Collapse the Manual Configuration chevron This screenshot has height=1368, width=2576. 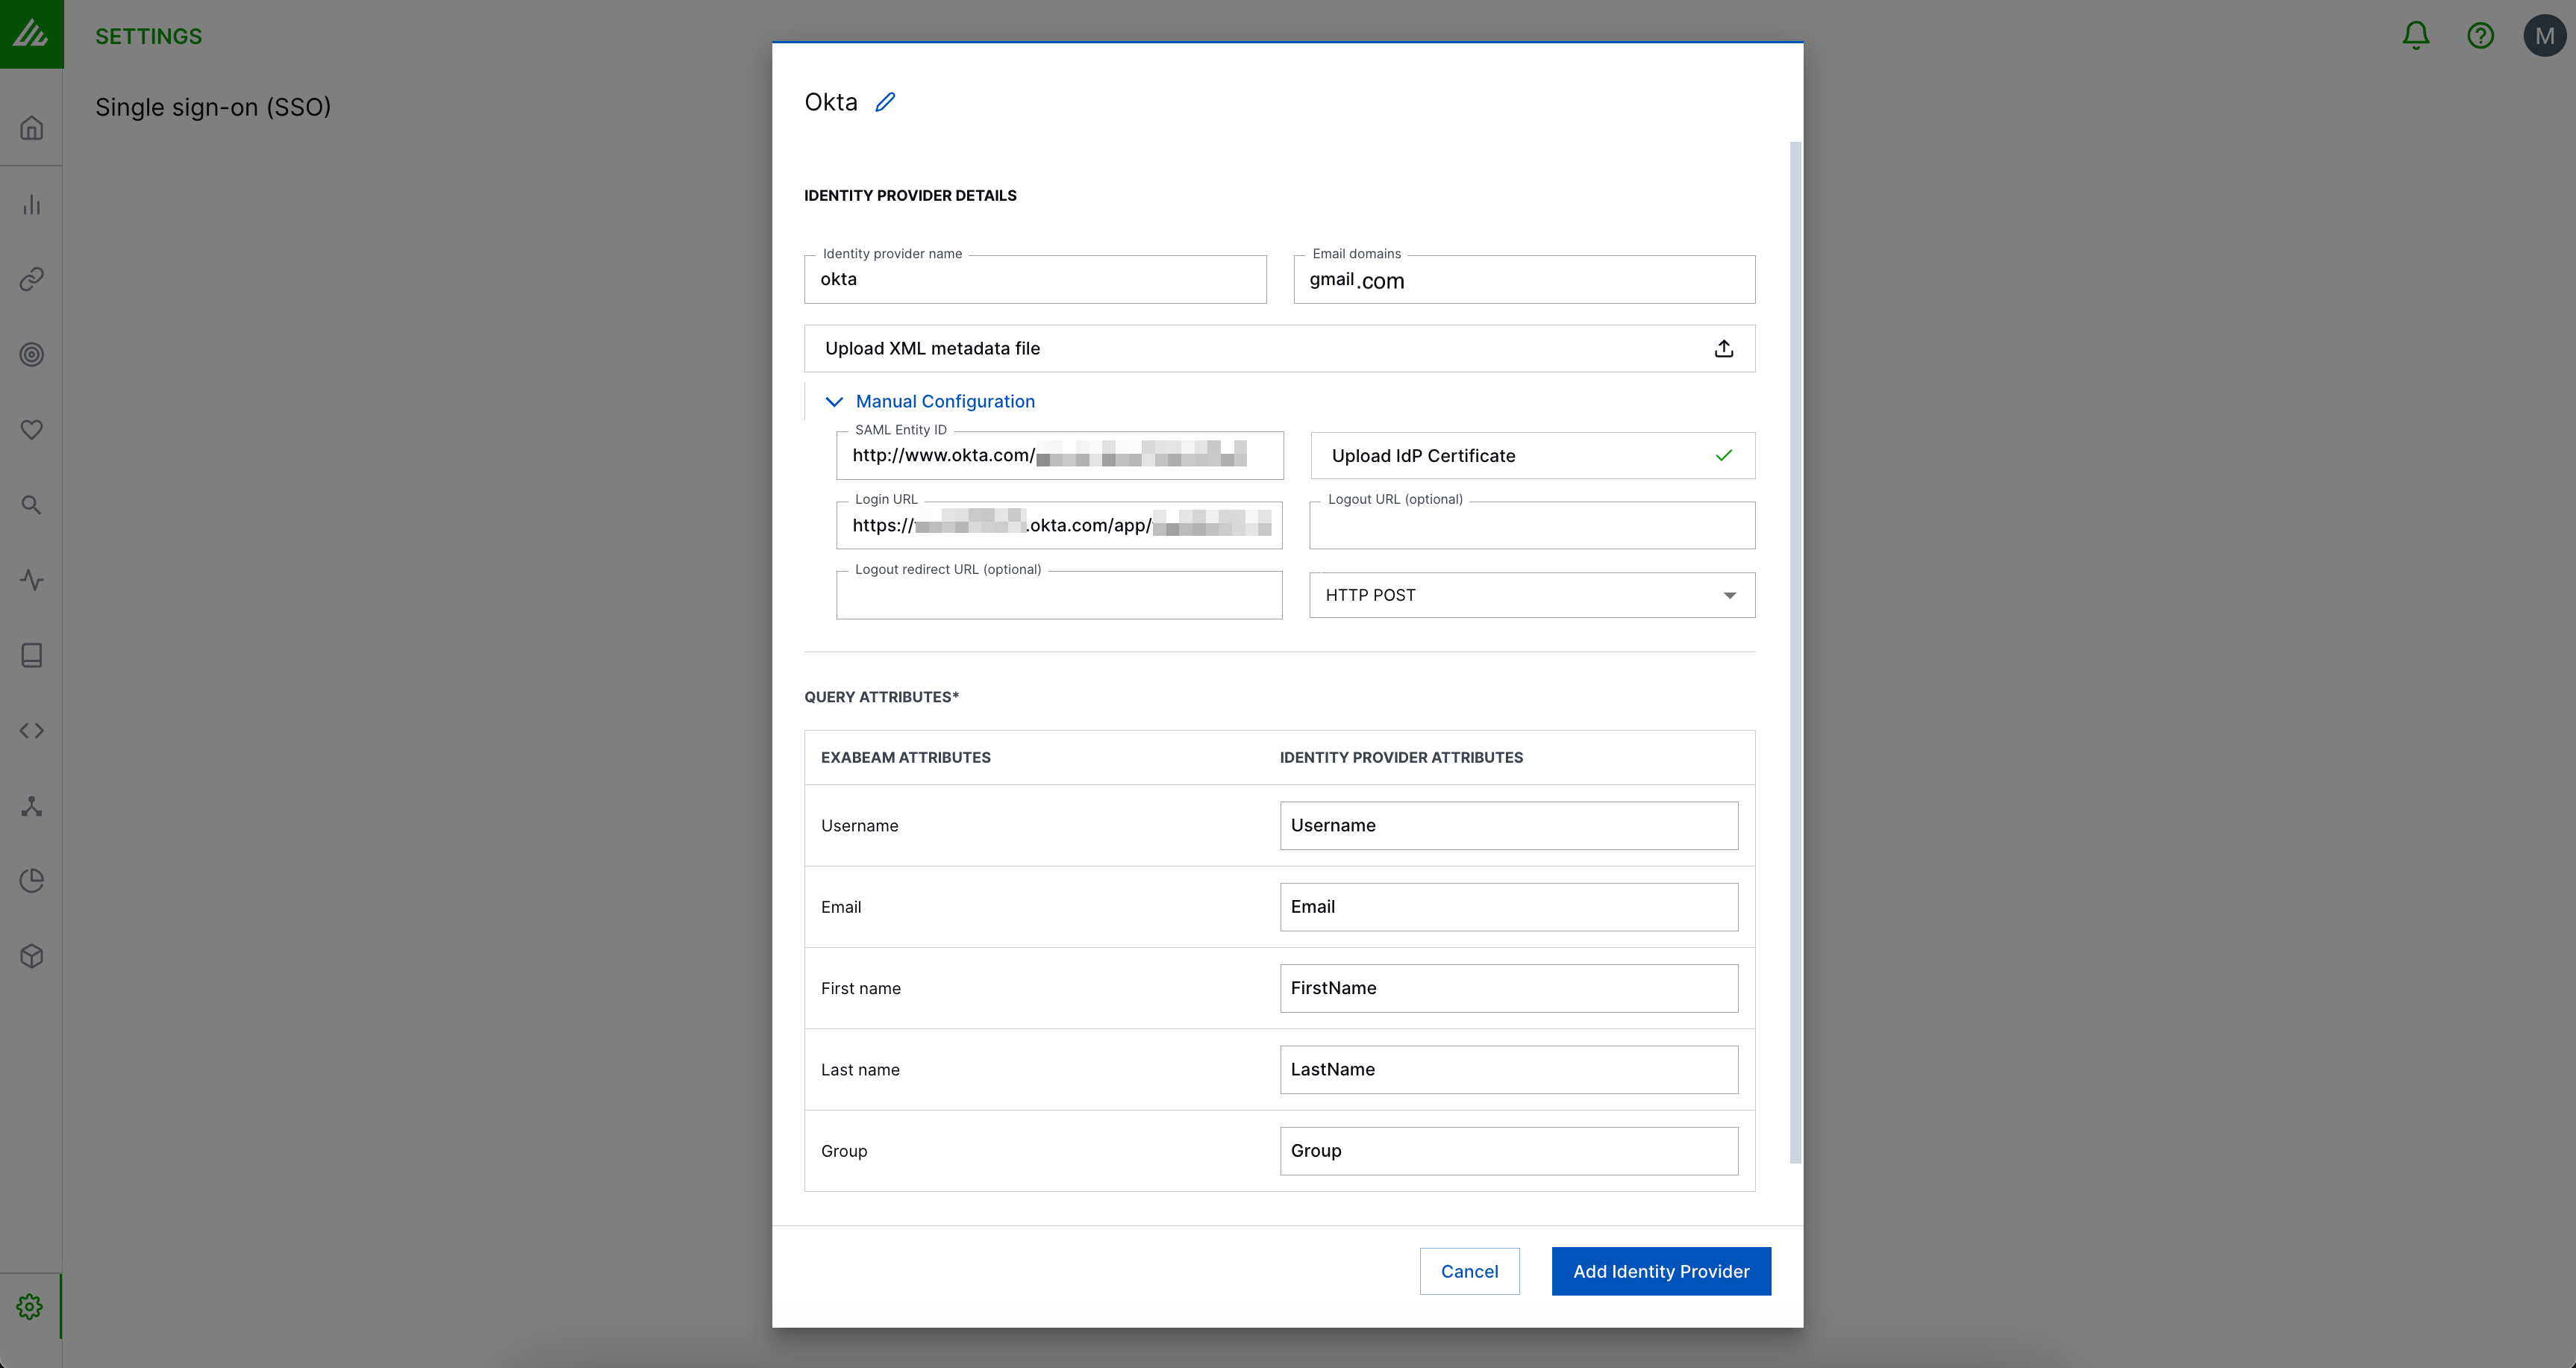(x=834, y=401)
